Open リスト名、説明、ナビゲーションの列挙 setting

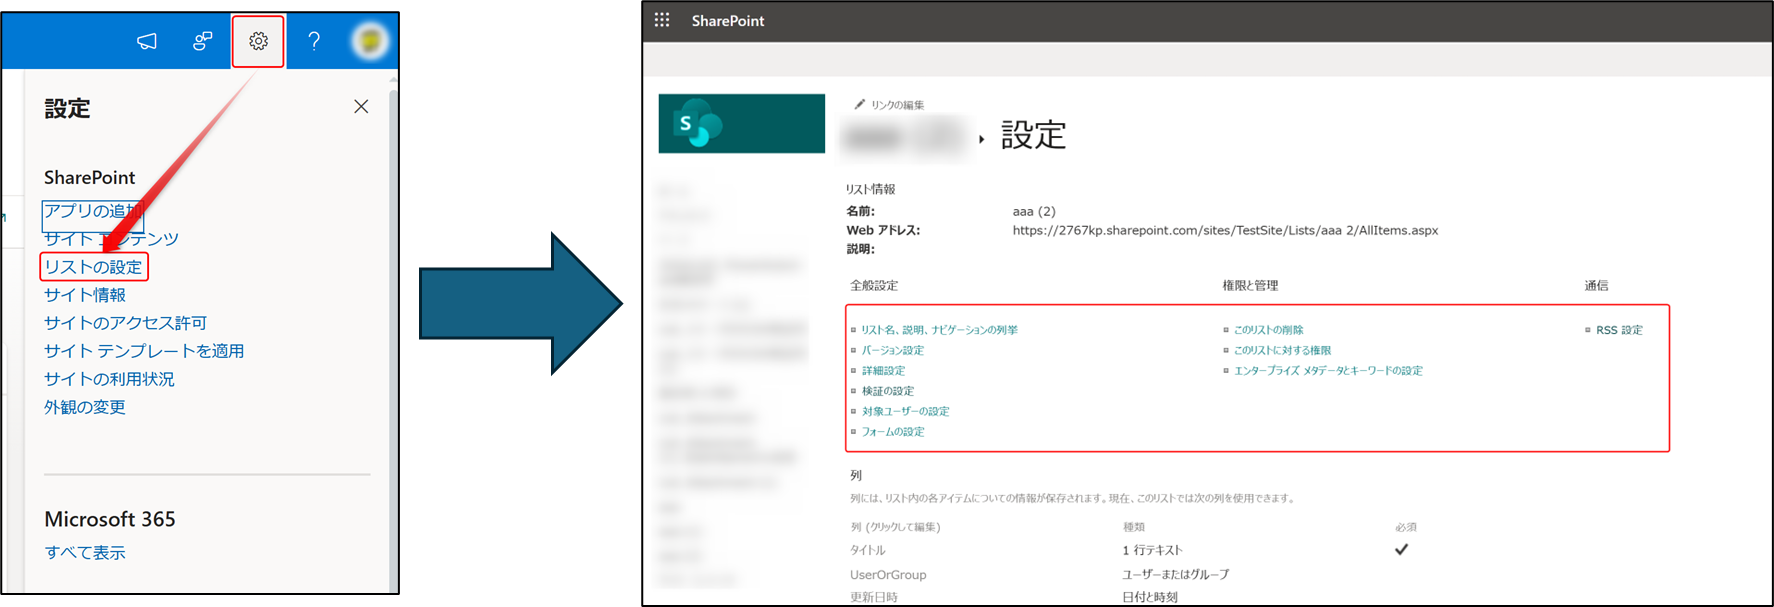[x=940, y=330]
